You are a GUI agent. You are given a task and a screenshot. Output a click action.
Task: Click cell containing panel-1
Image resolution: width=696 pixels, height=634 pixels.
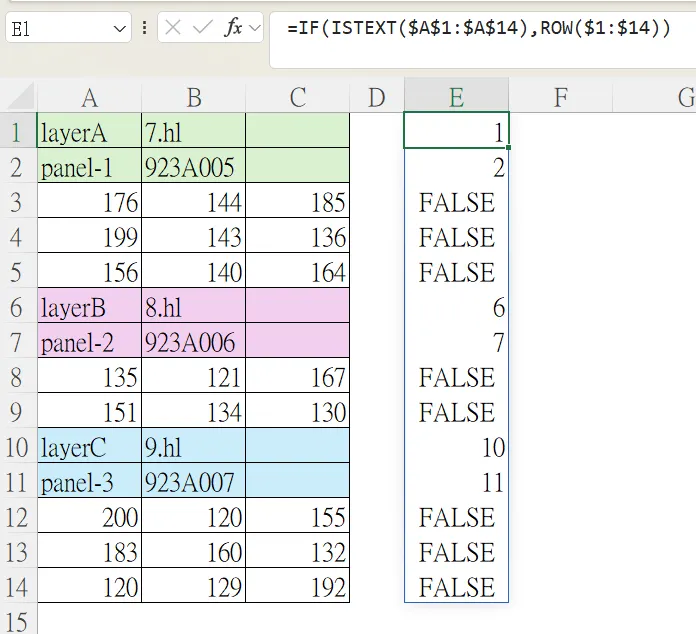(x=89, y=166)
